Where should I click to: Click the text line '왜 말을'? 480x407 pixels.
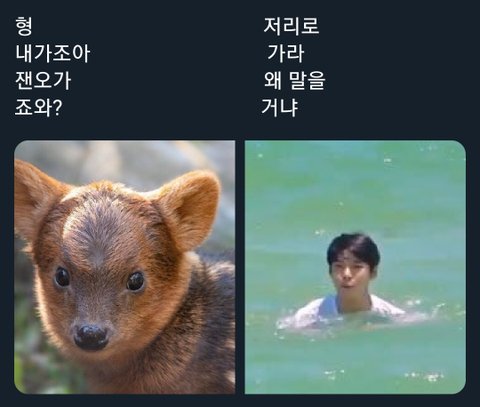coord(294,81)
